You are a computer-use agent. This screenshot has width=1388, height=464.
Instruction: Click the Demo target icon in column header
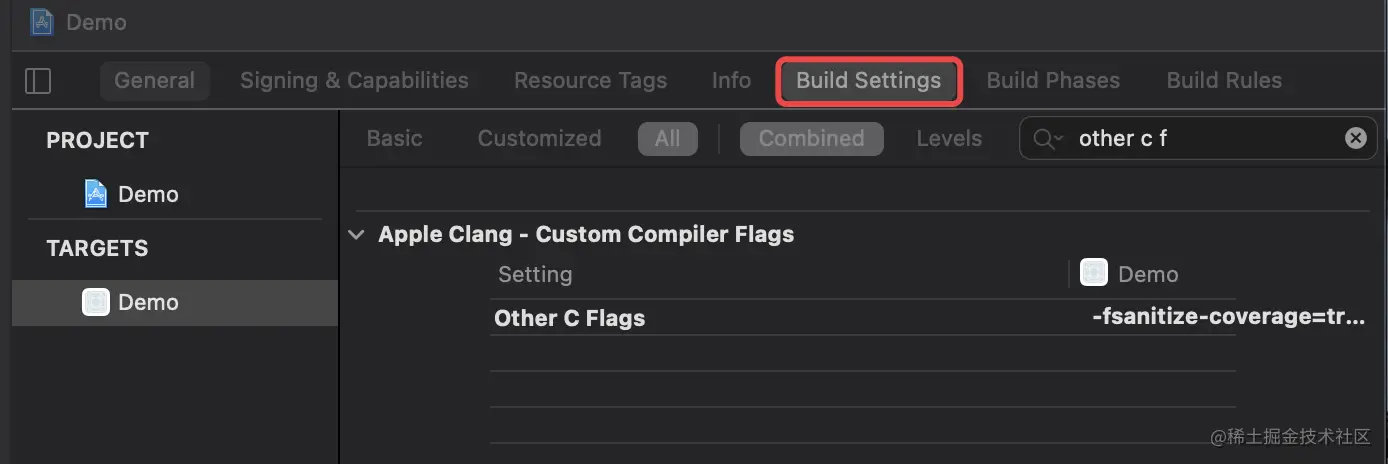click(1094, 273)
